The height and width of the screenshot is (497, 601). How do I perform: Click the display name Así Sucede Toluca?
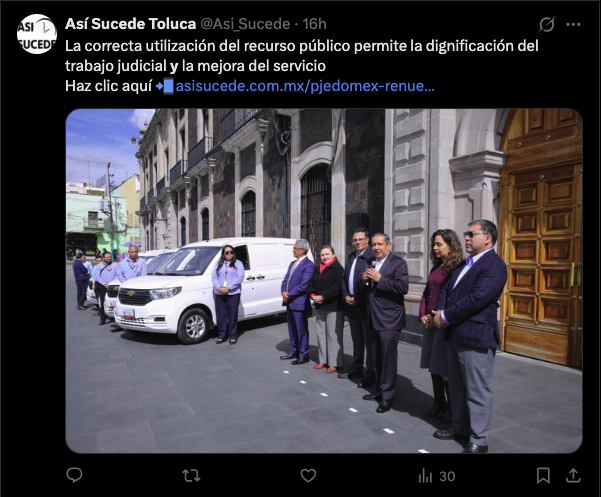coord(130,24)
